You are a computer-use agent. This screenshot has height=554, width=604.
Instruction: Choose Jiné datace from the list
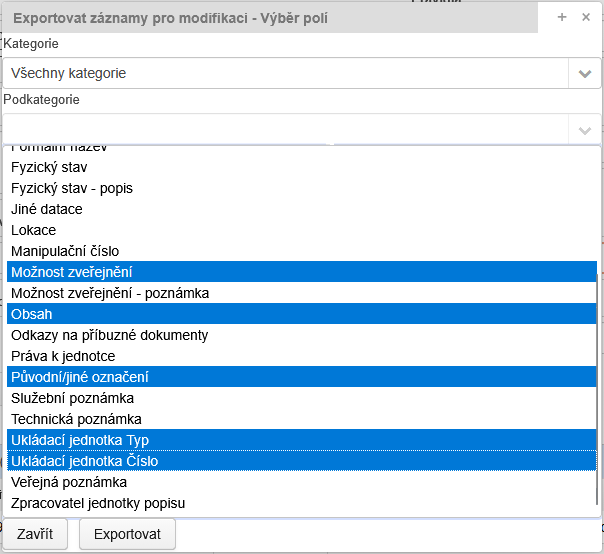point(46,209)
